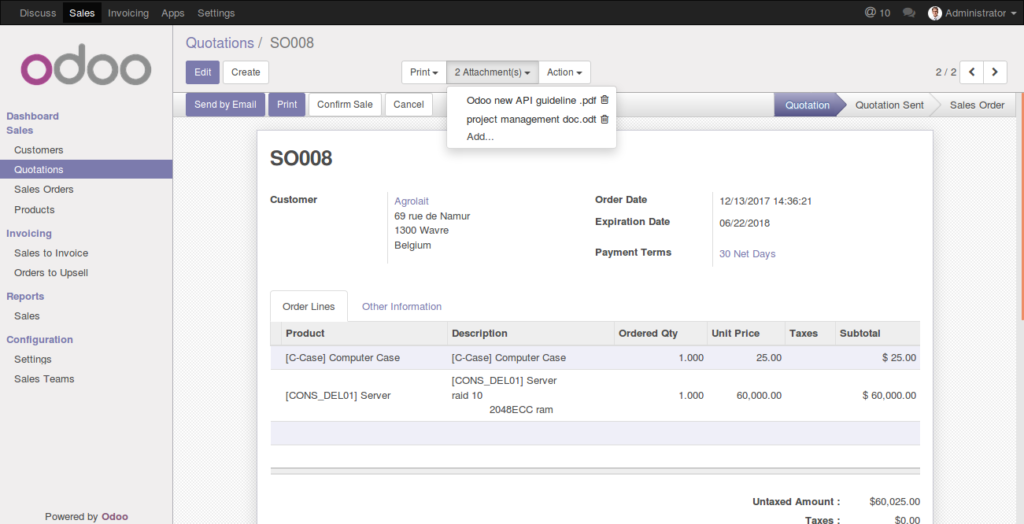
Task: Open the Agrolait customer link
Action: click(411, 201)
